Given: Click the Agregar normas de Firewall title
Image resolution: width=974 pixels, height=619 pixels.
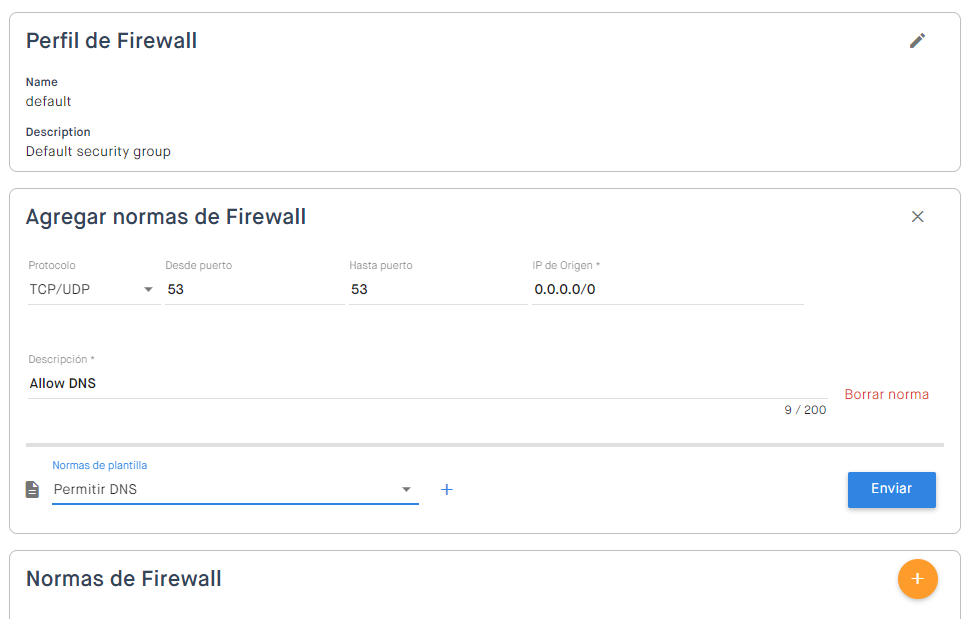Looking at the screenshot, I should coord(166,217).
